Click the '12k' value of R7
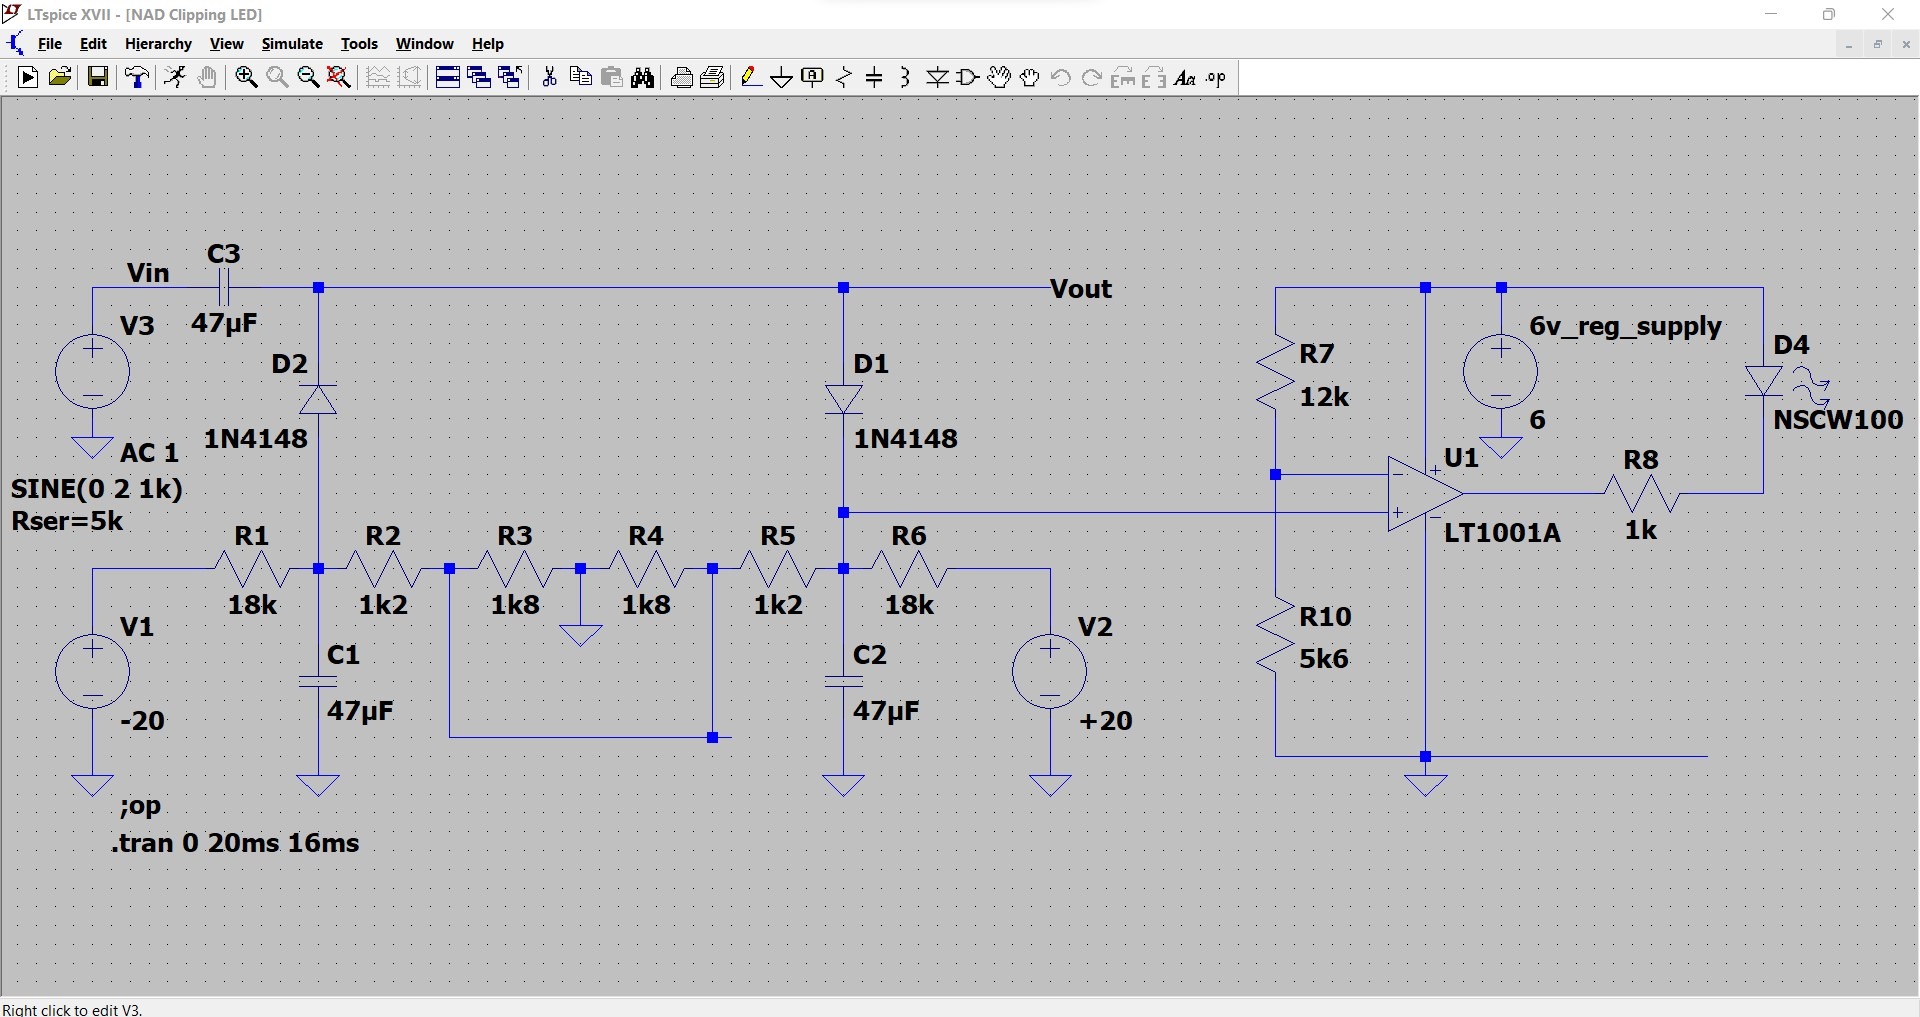1920x1017 pixels. pos(1325,397)
